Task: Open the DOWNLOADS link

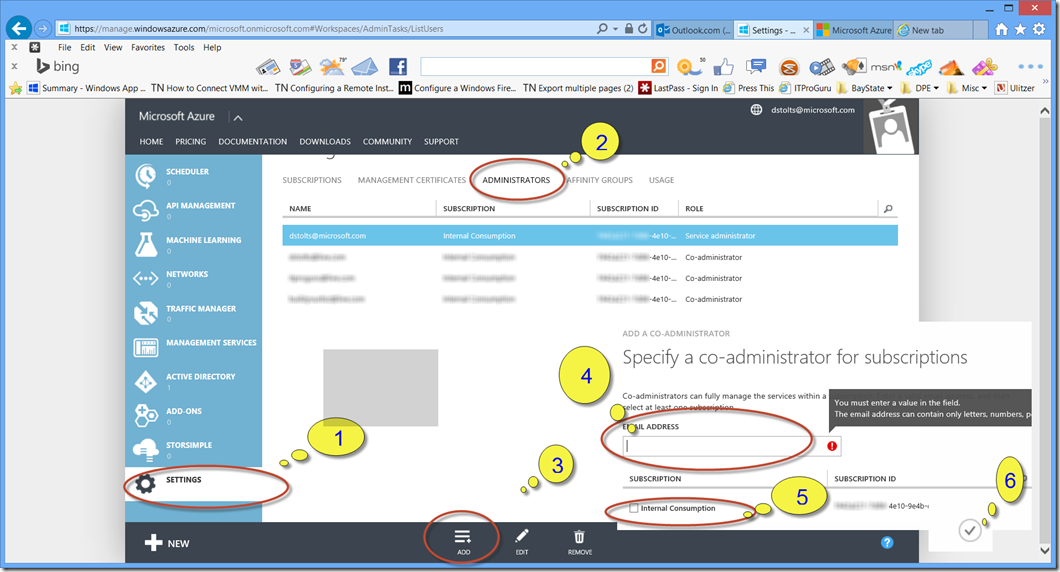Action: pos(325,141)
